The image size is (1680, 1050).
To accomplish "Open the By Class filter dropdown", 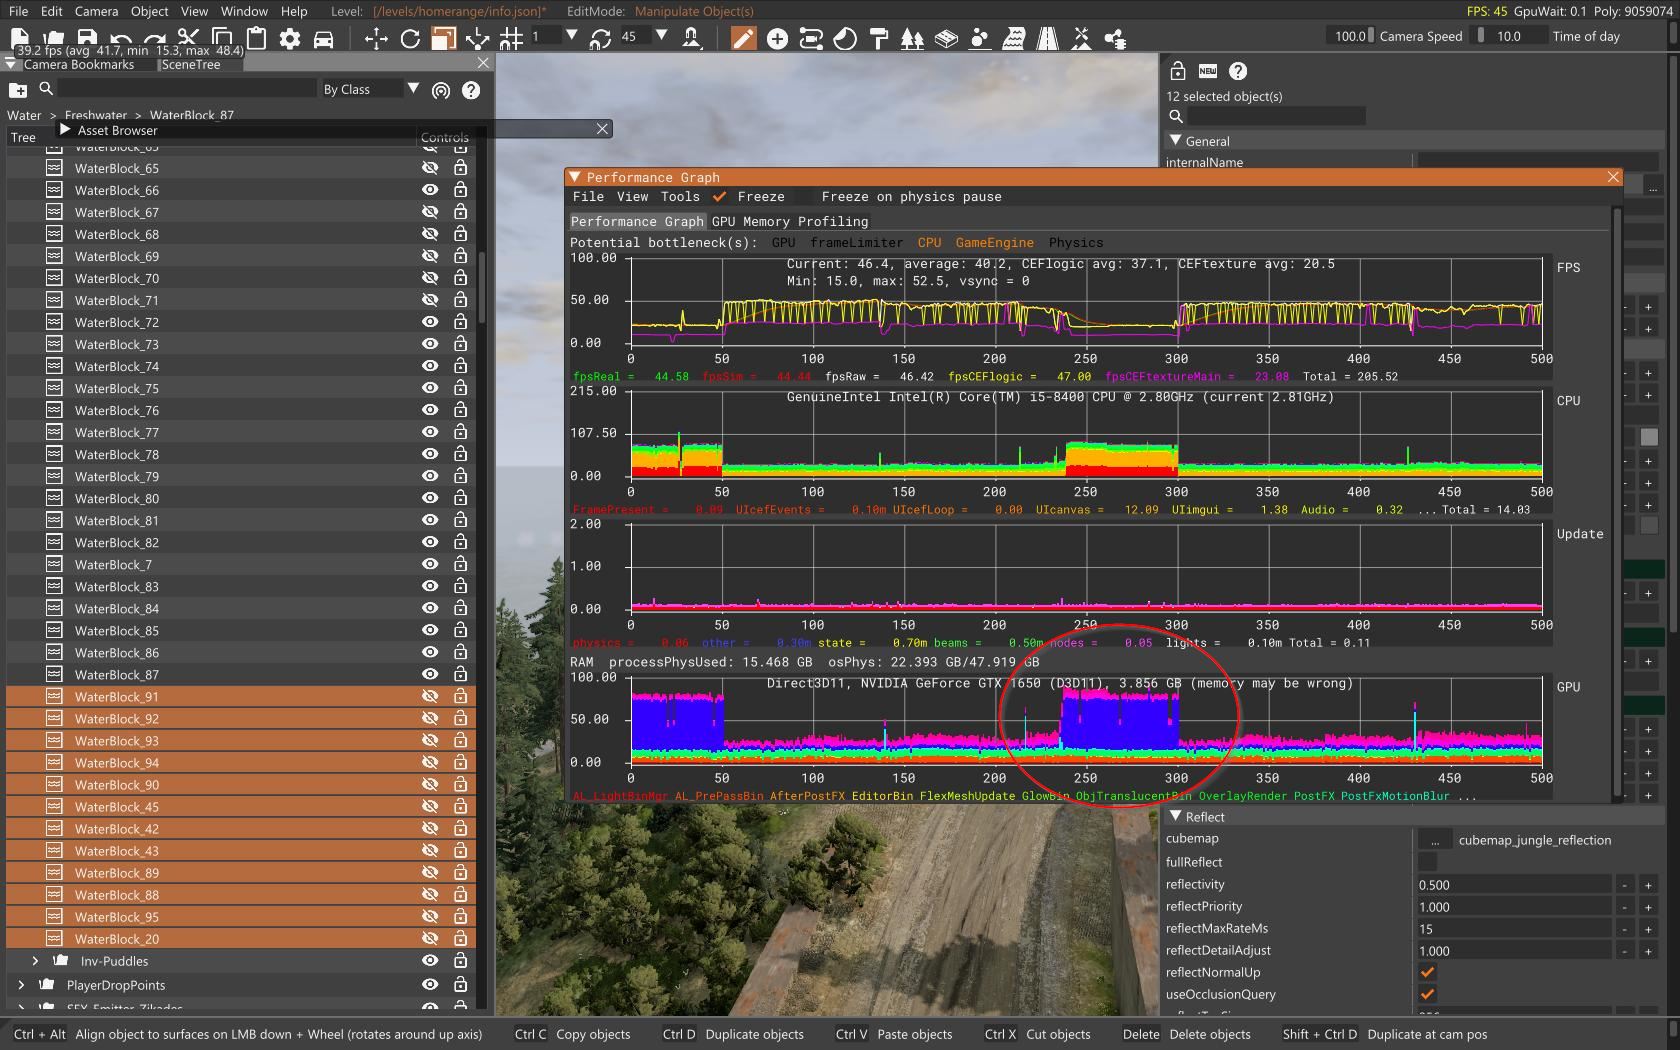I will tap(412, 89).
